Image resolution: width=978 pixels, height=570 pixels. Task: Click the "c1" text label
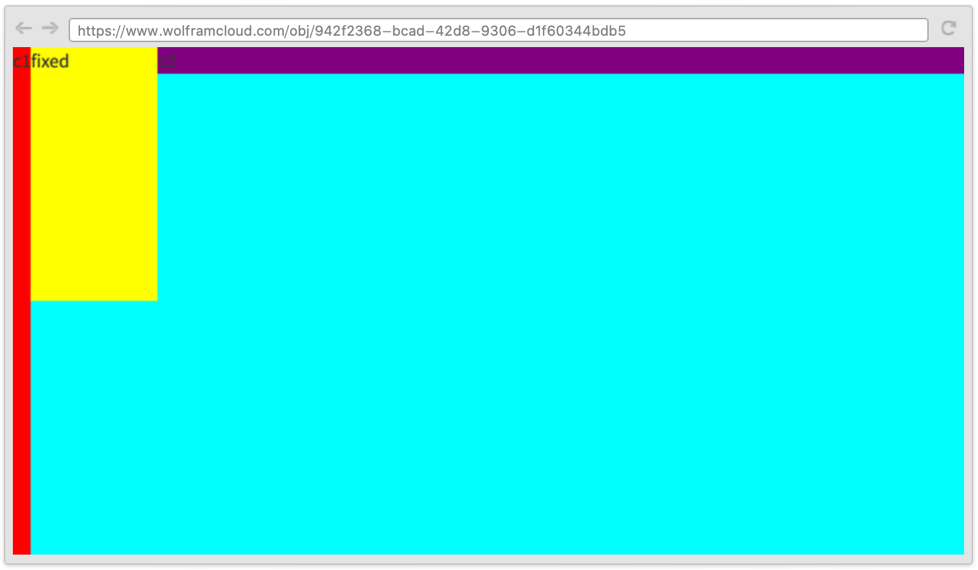click(21, 62)
